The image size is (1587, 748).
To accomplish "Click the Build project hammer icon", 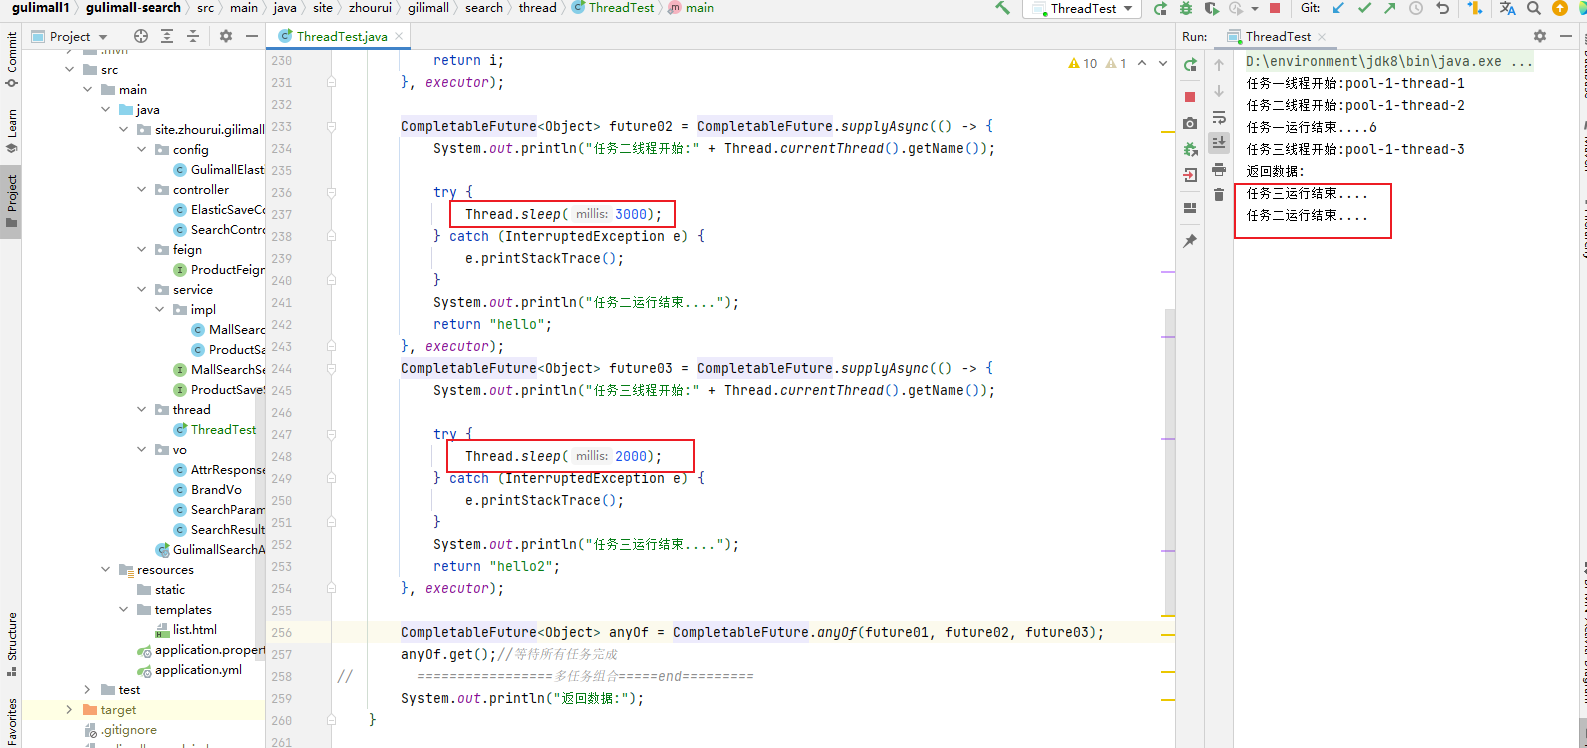I will pyautogui.click(x=1002, y=8).
